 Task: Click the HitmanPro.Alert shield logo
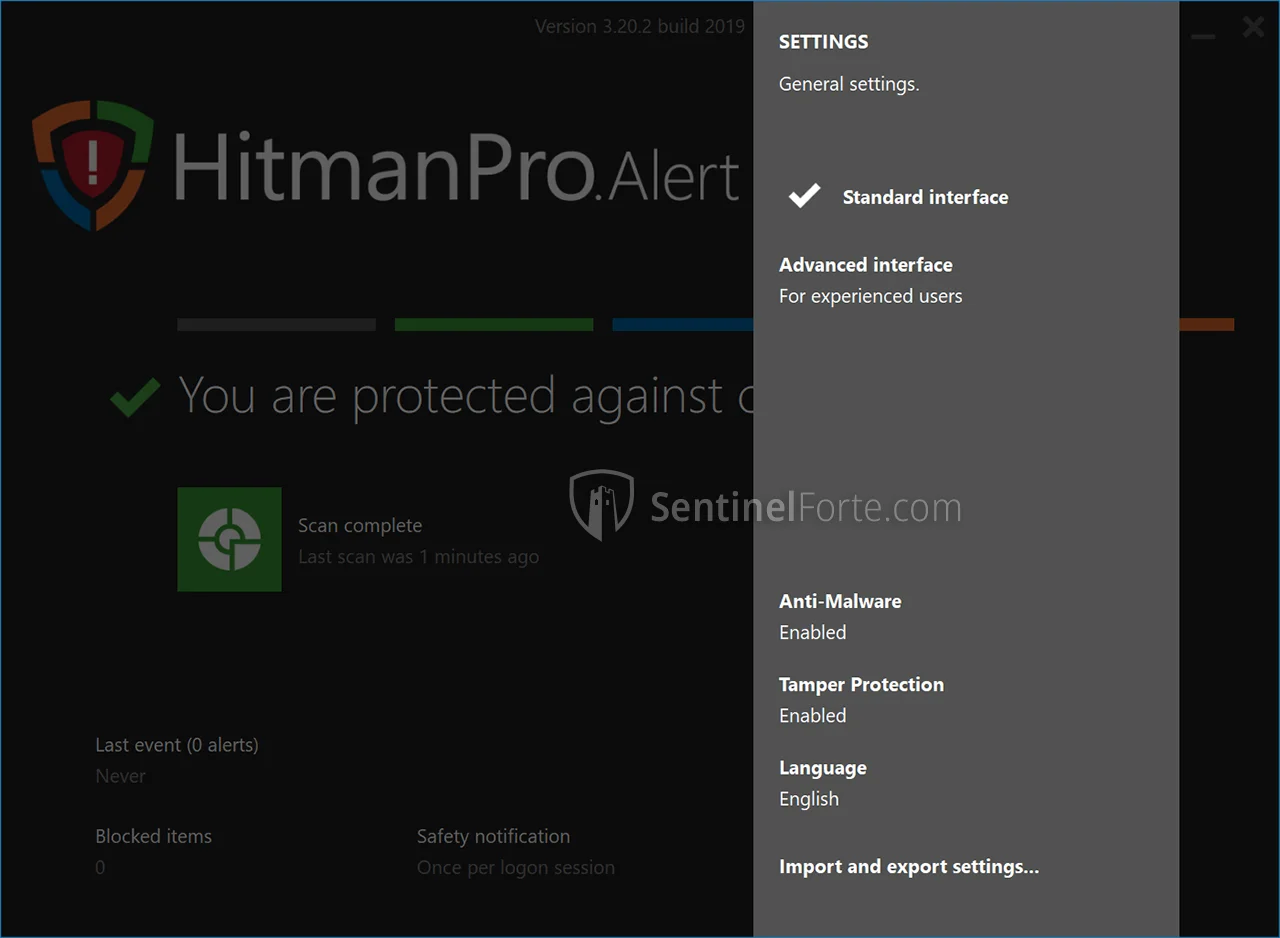coord(93,165)
